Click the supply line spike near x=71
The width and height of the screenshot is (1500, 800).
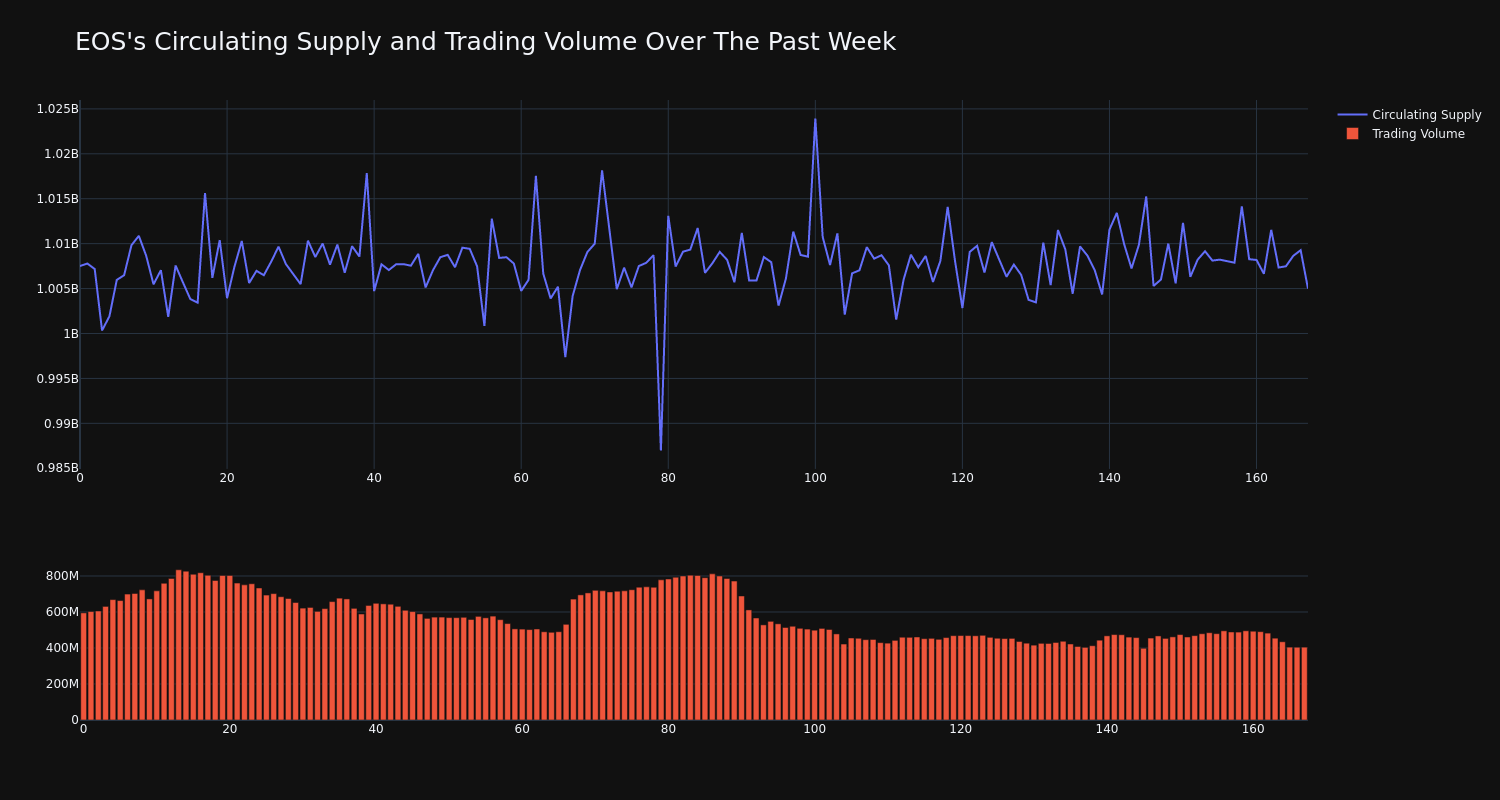coord(602,171)
